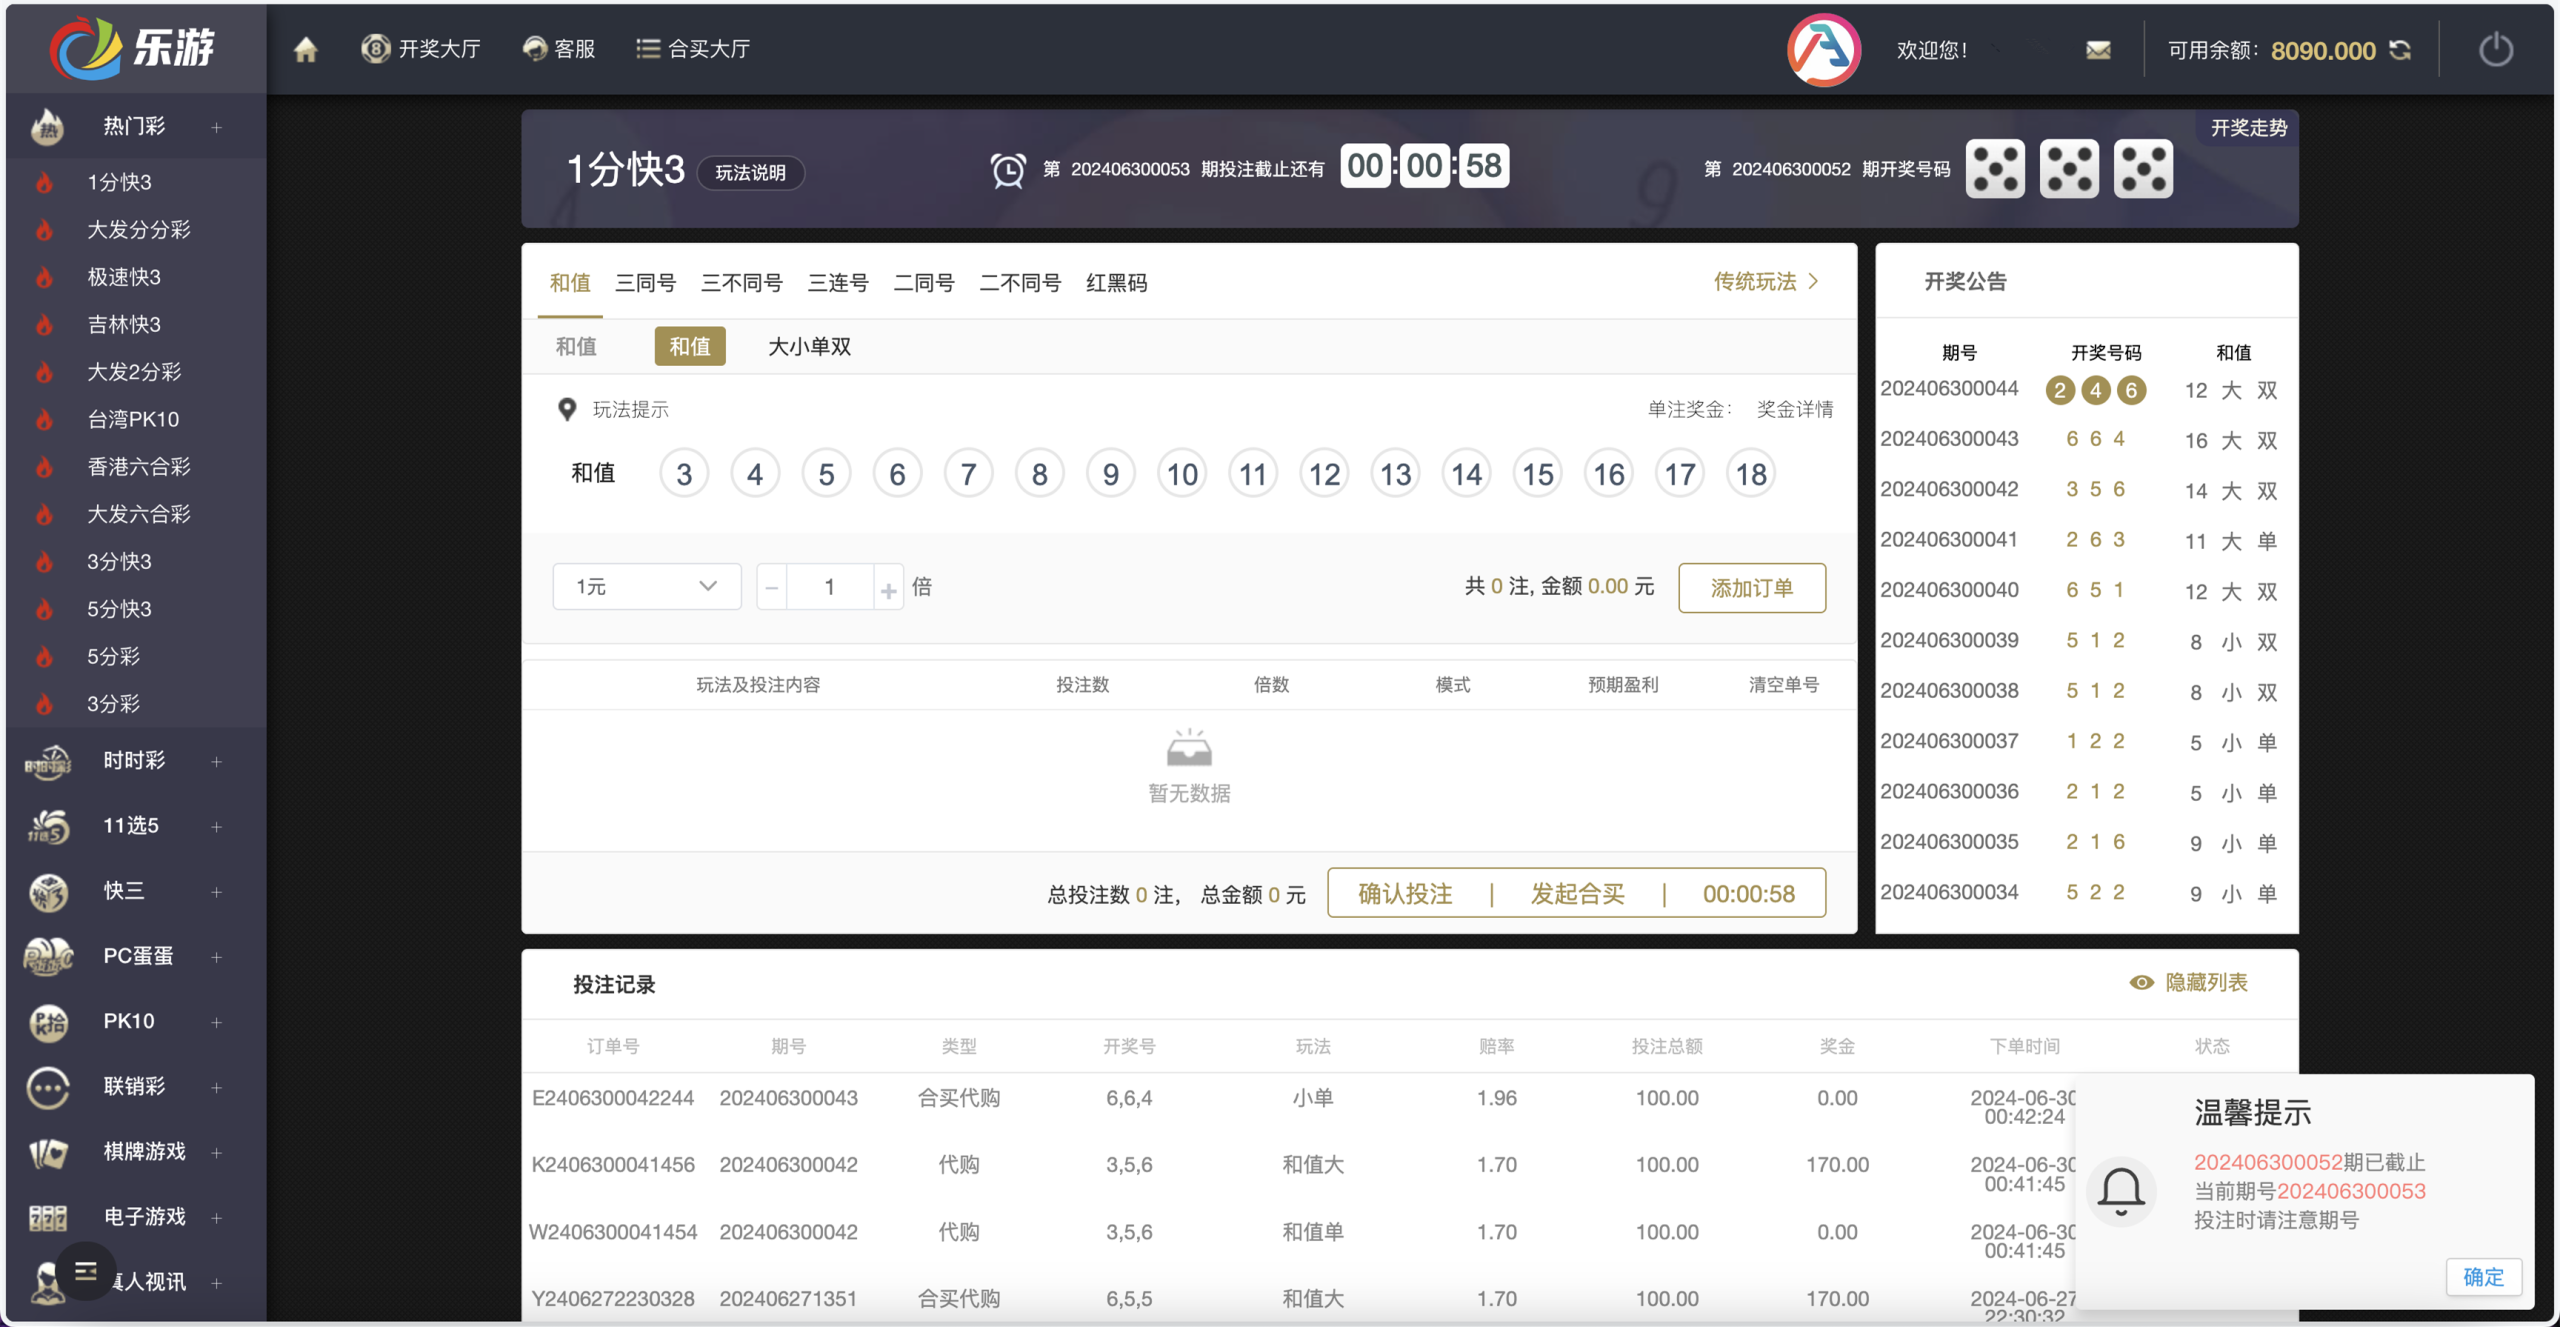Select sum value number 10
Viewport: 2560px width, 1327px height.
click(1182, 474)
